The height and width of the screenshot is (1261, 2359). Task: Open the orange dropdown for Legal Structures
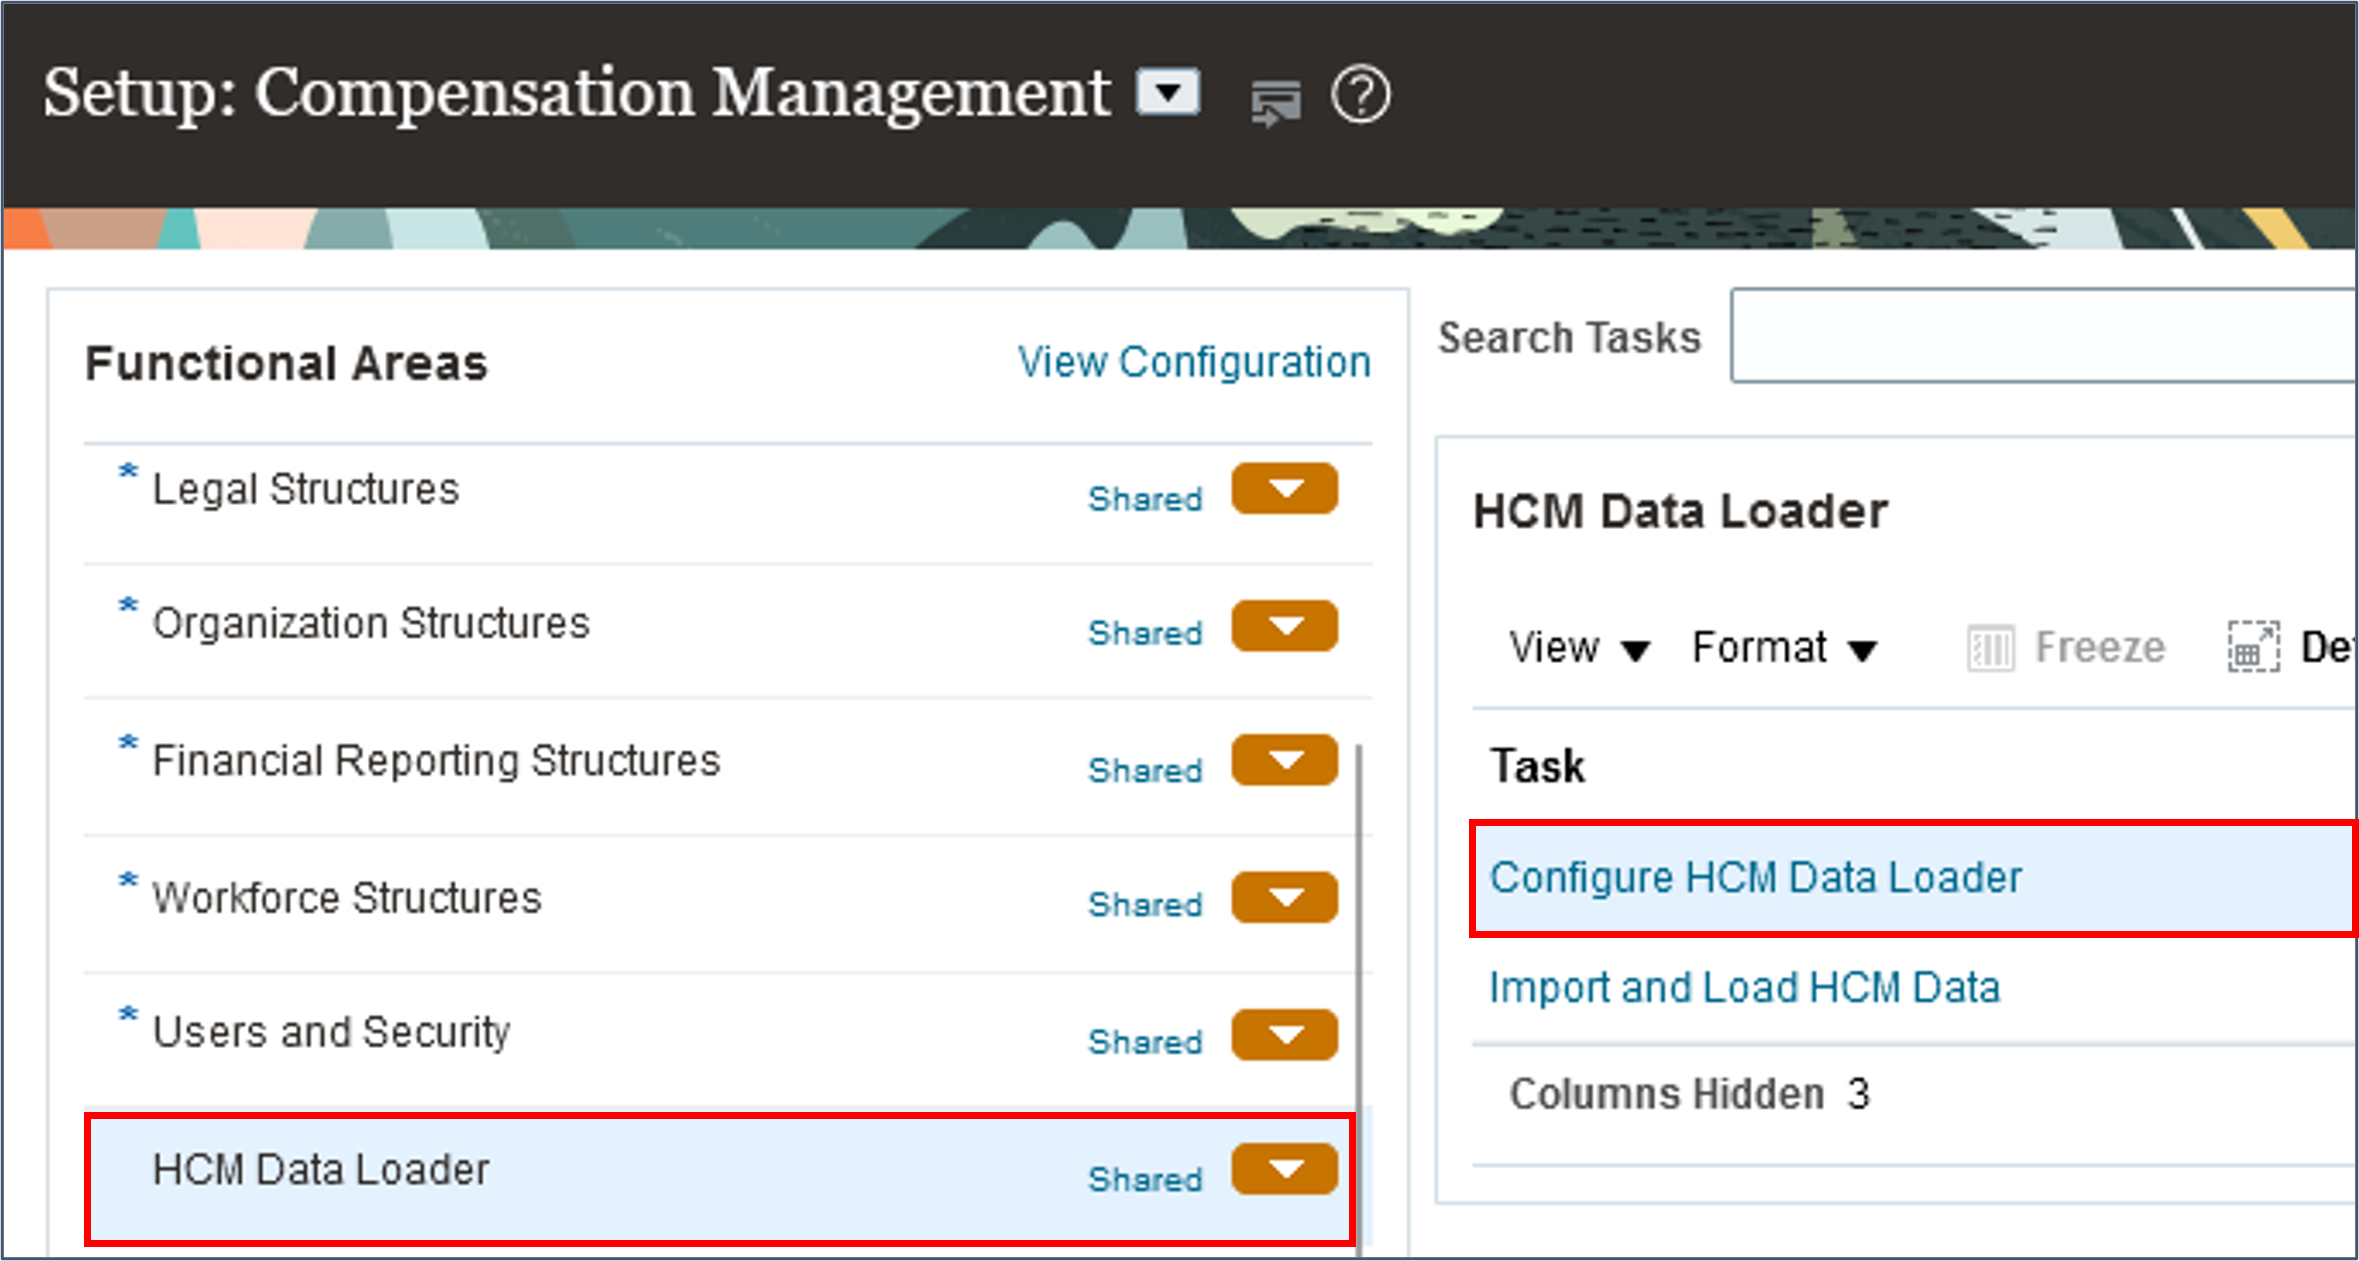click(x=1284, y=488)
